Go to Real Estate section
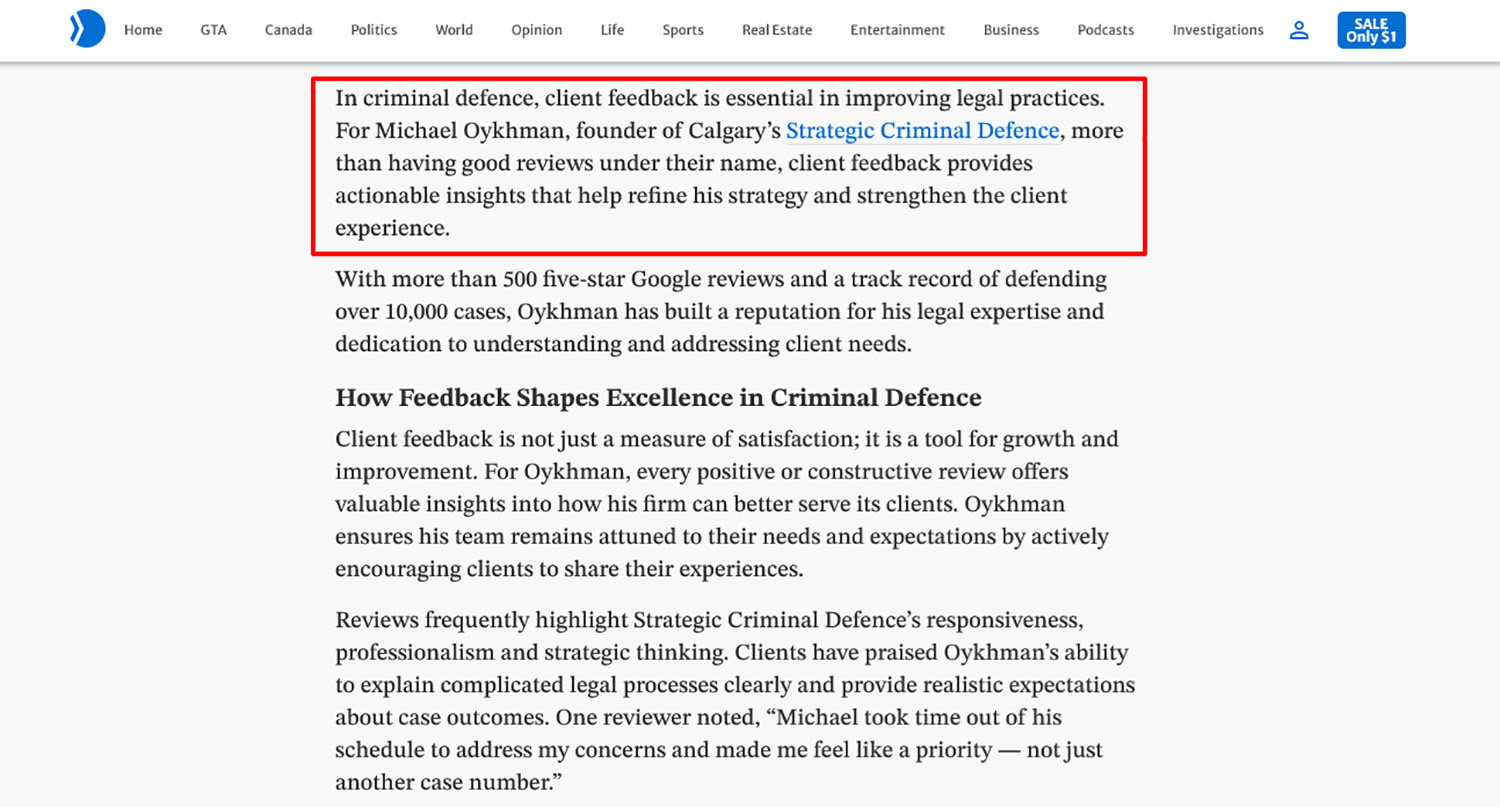 point(777,30)
